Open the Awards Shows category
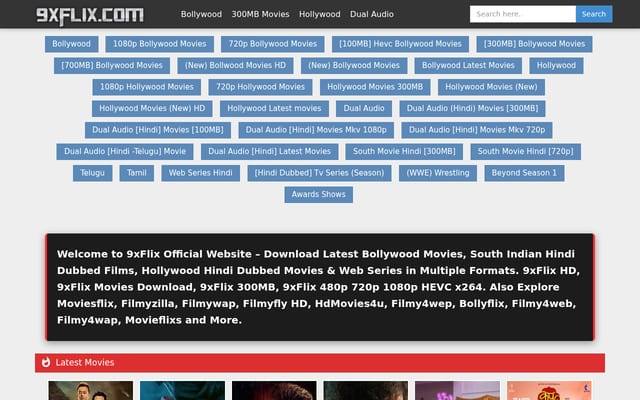The height and width of the screenshot is (400, 640). (319, 195)
